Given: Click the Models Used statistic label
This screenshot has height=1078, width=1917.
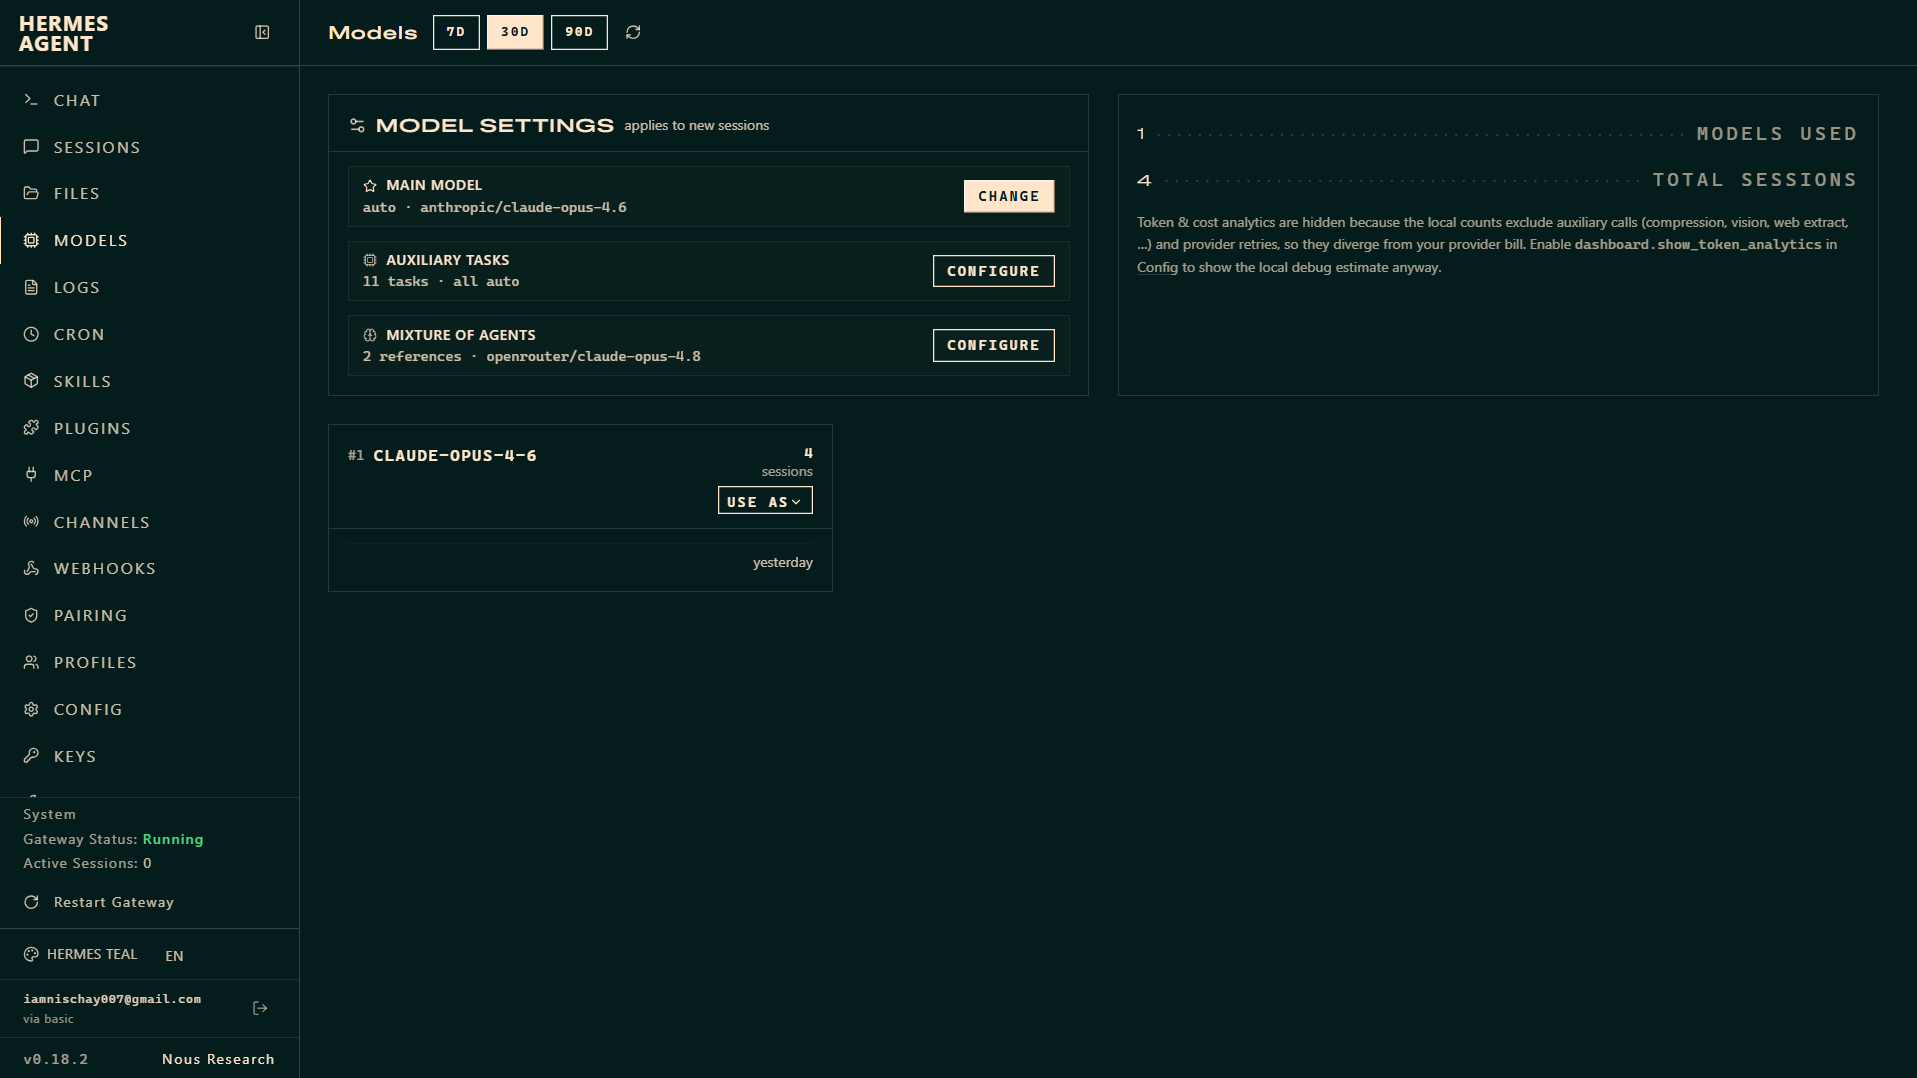Looking at the screenshot, I should 1777,134.
